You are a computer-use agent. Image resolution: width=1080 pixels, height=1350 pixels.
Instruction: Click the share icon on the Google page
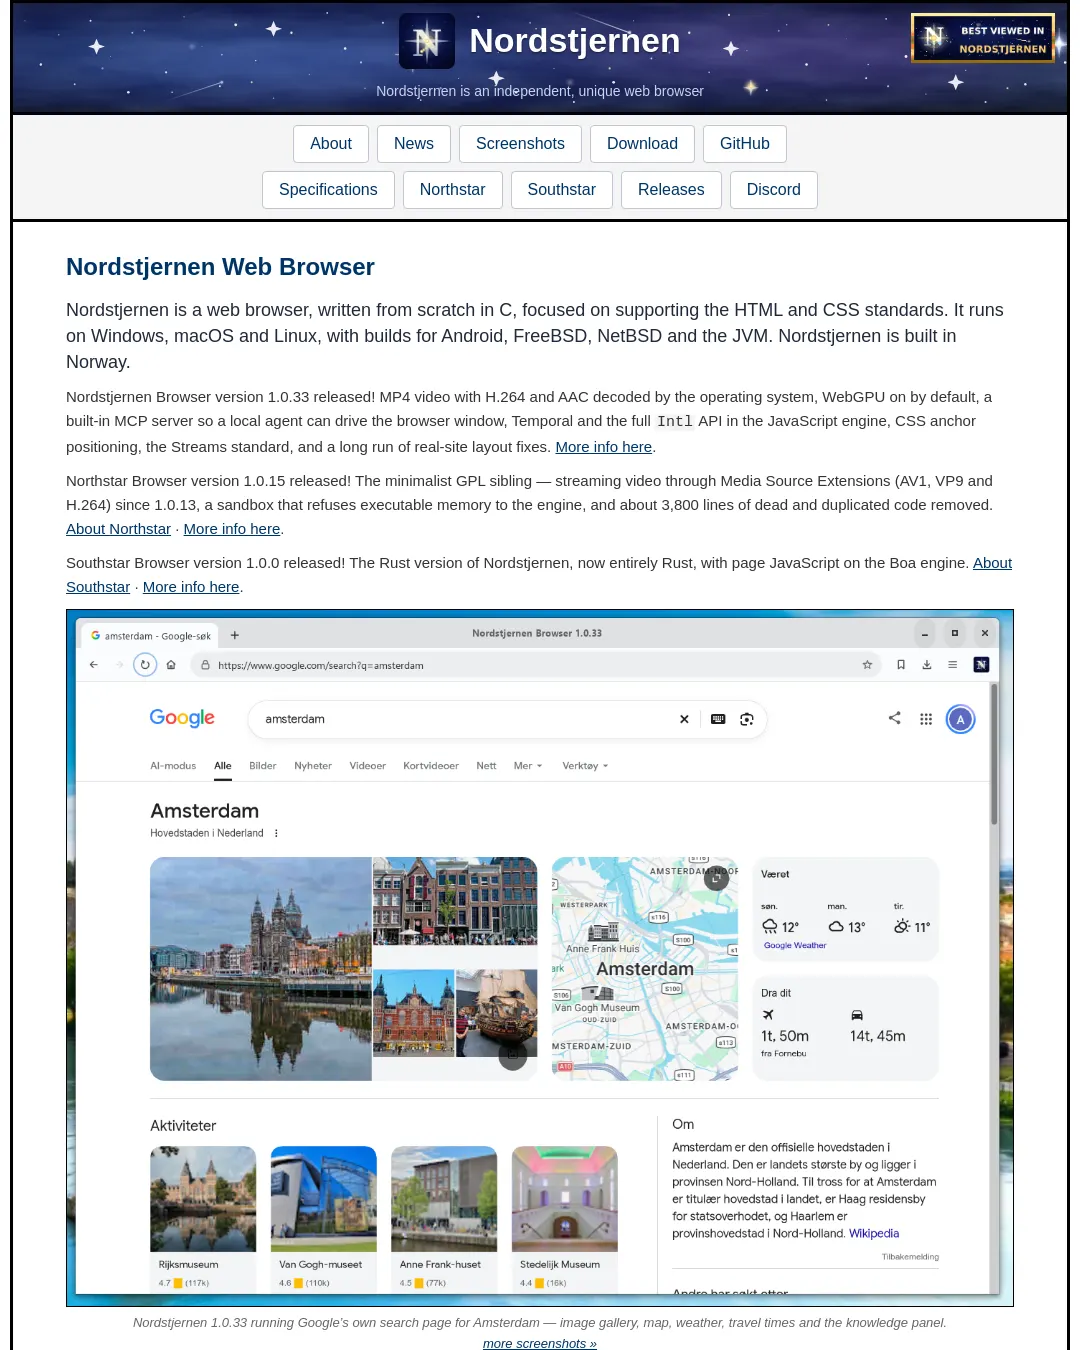(x=895, y=718)
